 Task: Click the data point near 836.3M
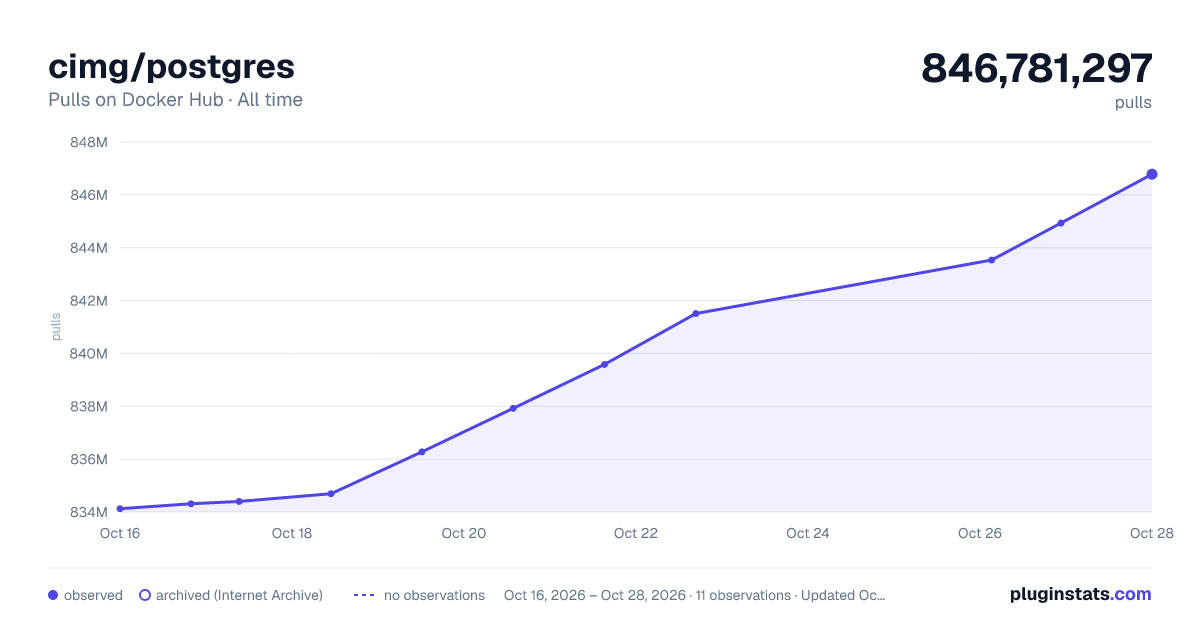point(422,452)
